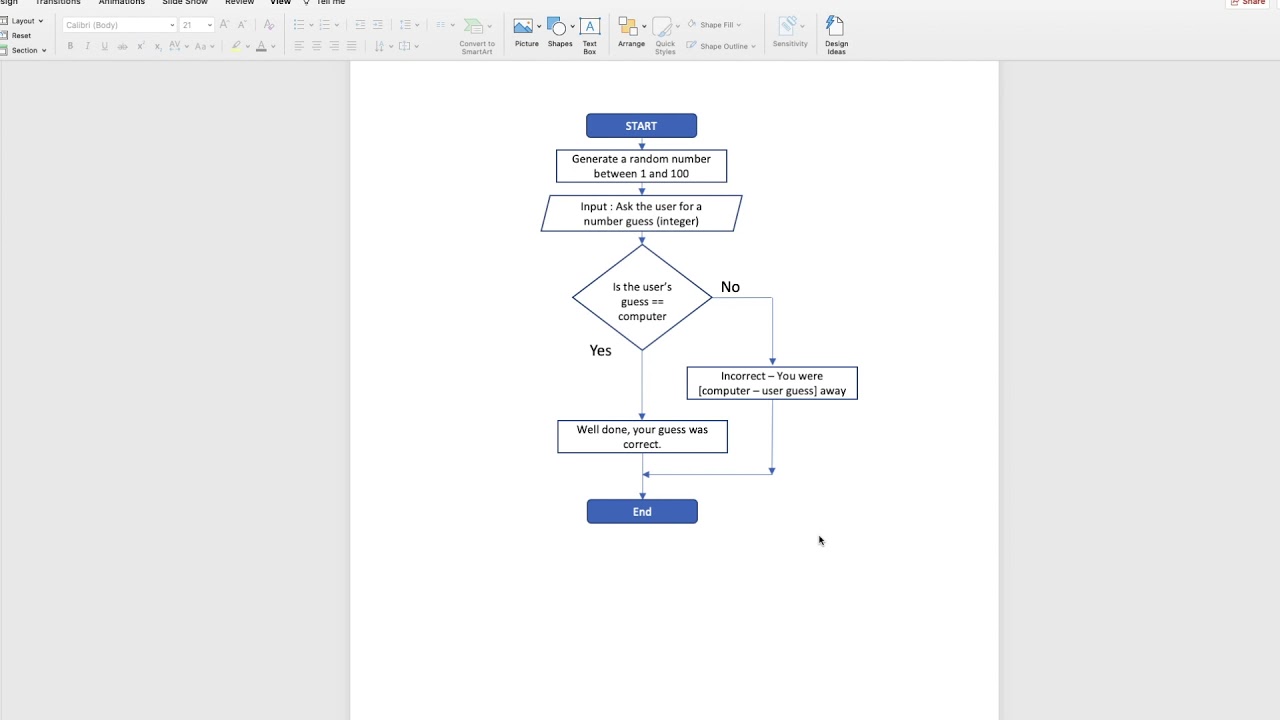The height and width of the screenshot is (720, 1280).
Task: Insert a numbered list
Action: [x=325, y=25]
